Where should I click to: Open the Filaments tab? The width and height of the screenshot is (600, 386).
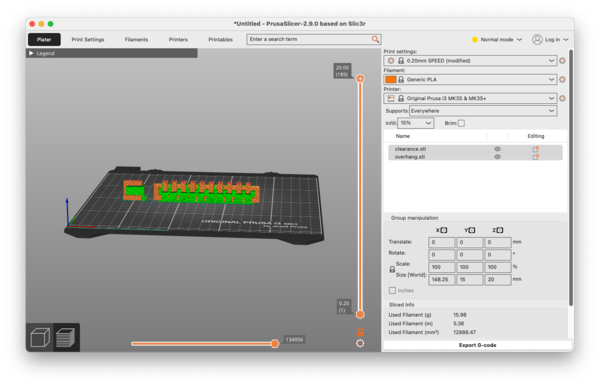tap(136, 39)
